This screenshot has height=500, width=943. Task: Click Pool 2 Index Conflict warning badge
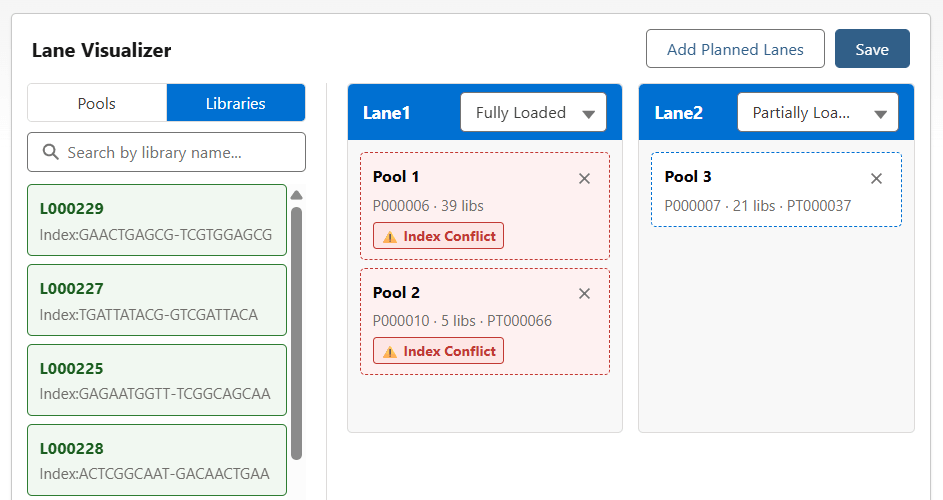coord(438,351)
